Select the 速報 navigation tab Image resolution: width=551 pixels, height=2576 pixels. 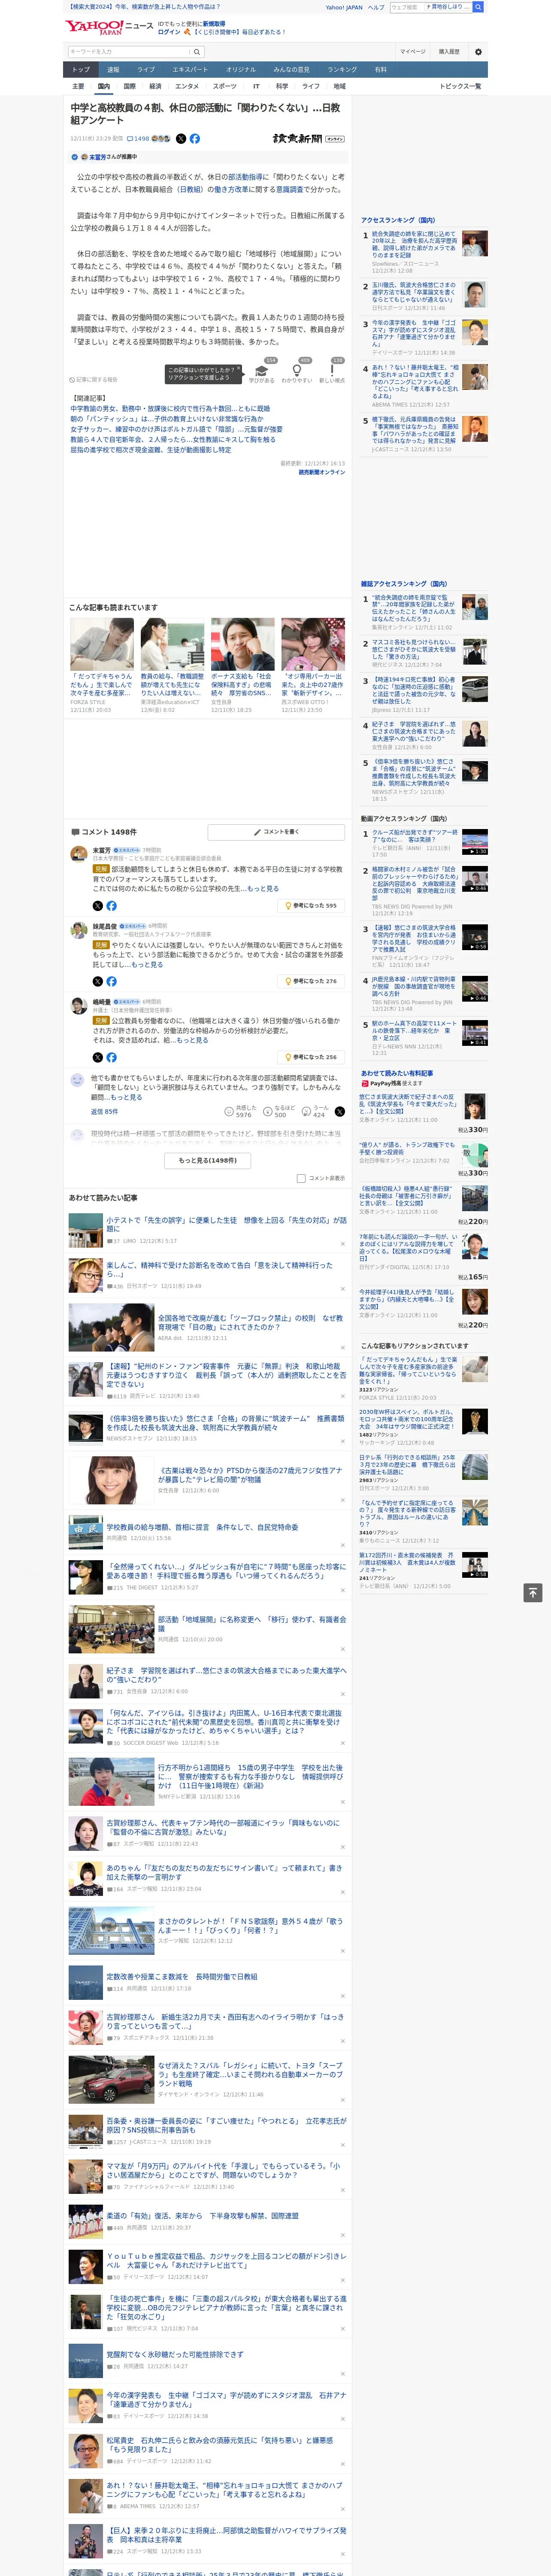113,69
